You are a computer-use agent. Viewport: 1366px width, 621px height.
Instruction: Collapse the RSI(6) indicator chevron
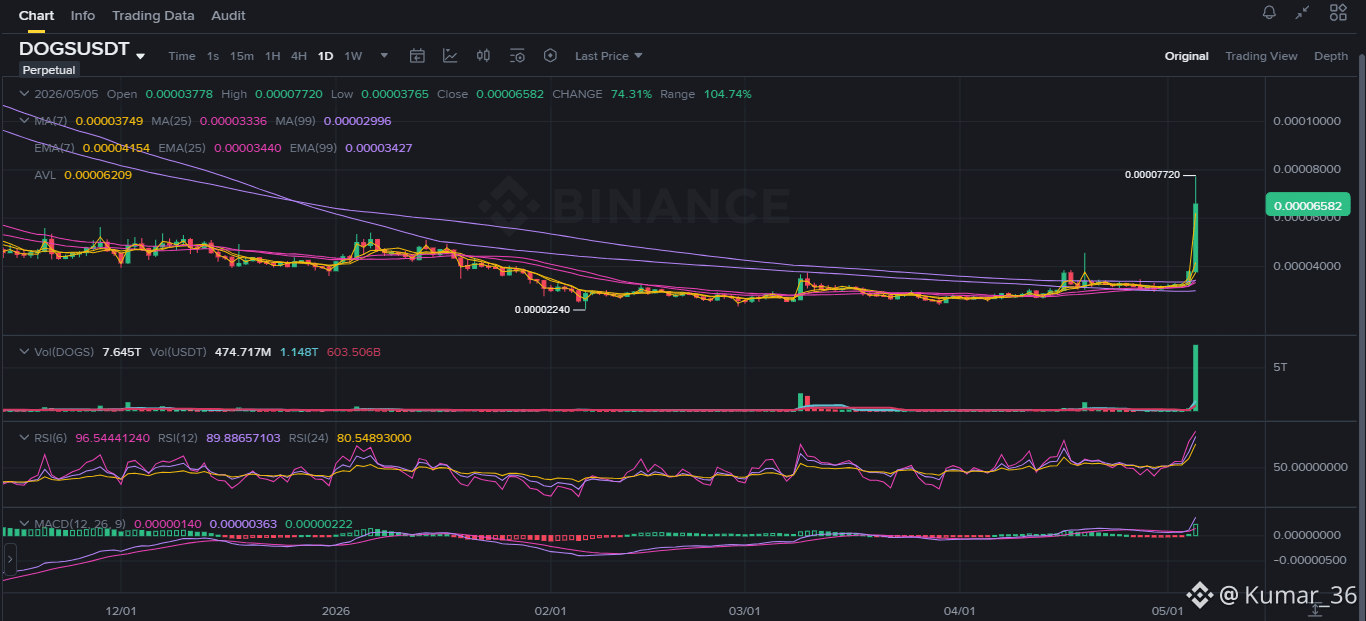pyautogui.click(x=24, y=438)
